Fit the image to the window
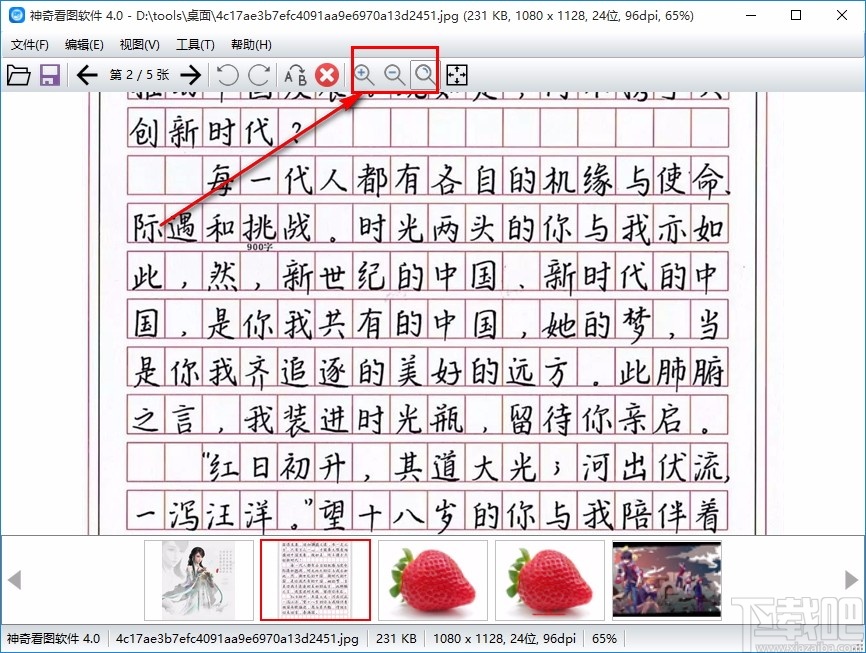Screen dimensions: 866x653 tap(456, 74)
